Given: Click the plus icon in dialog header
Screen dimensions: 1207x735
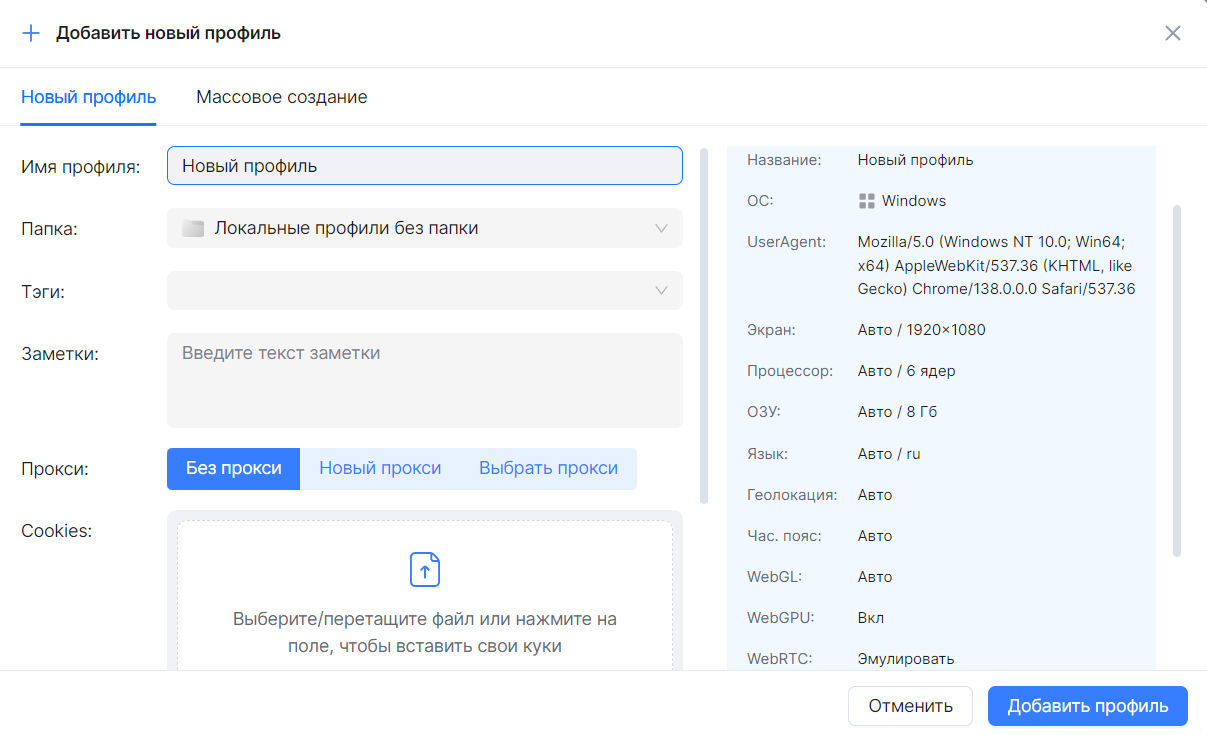Looking at the screenshot, I should (31, 33).
